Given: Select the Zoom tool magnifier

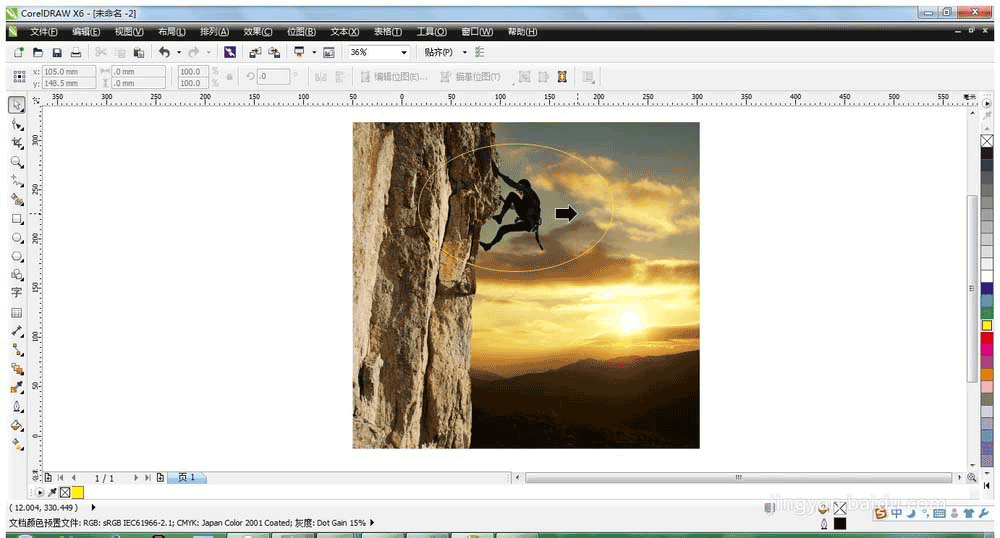Looking at the screenshot, I should coord(17,163).
